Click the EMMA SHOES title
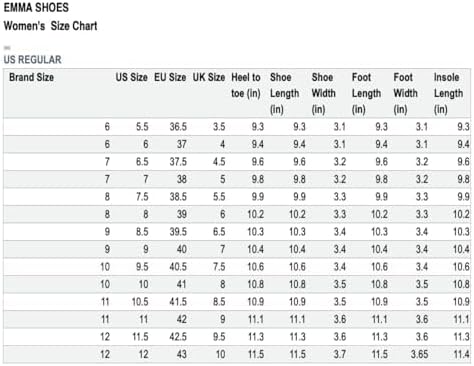Image resolution: width=474 pixels, height=366 pixels. pos(36,8)
